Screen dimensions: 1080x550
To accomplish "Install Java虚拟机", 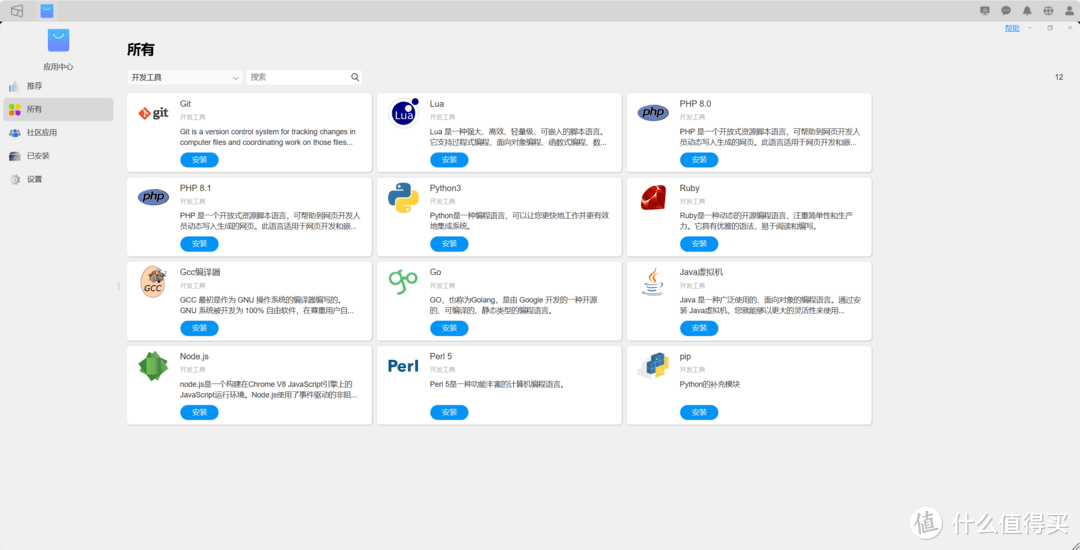I will click(698, 328).
